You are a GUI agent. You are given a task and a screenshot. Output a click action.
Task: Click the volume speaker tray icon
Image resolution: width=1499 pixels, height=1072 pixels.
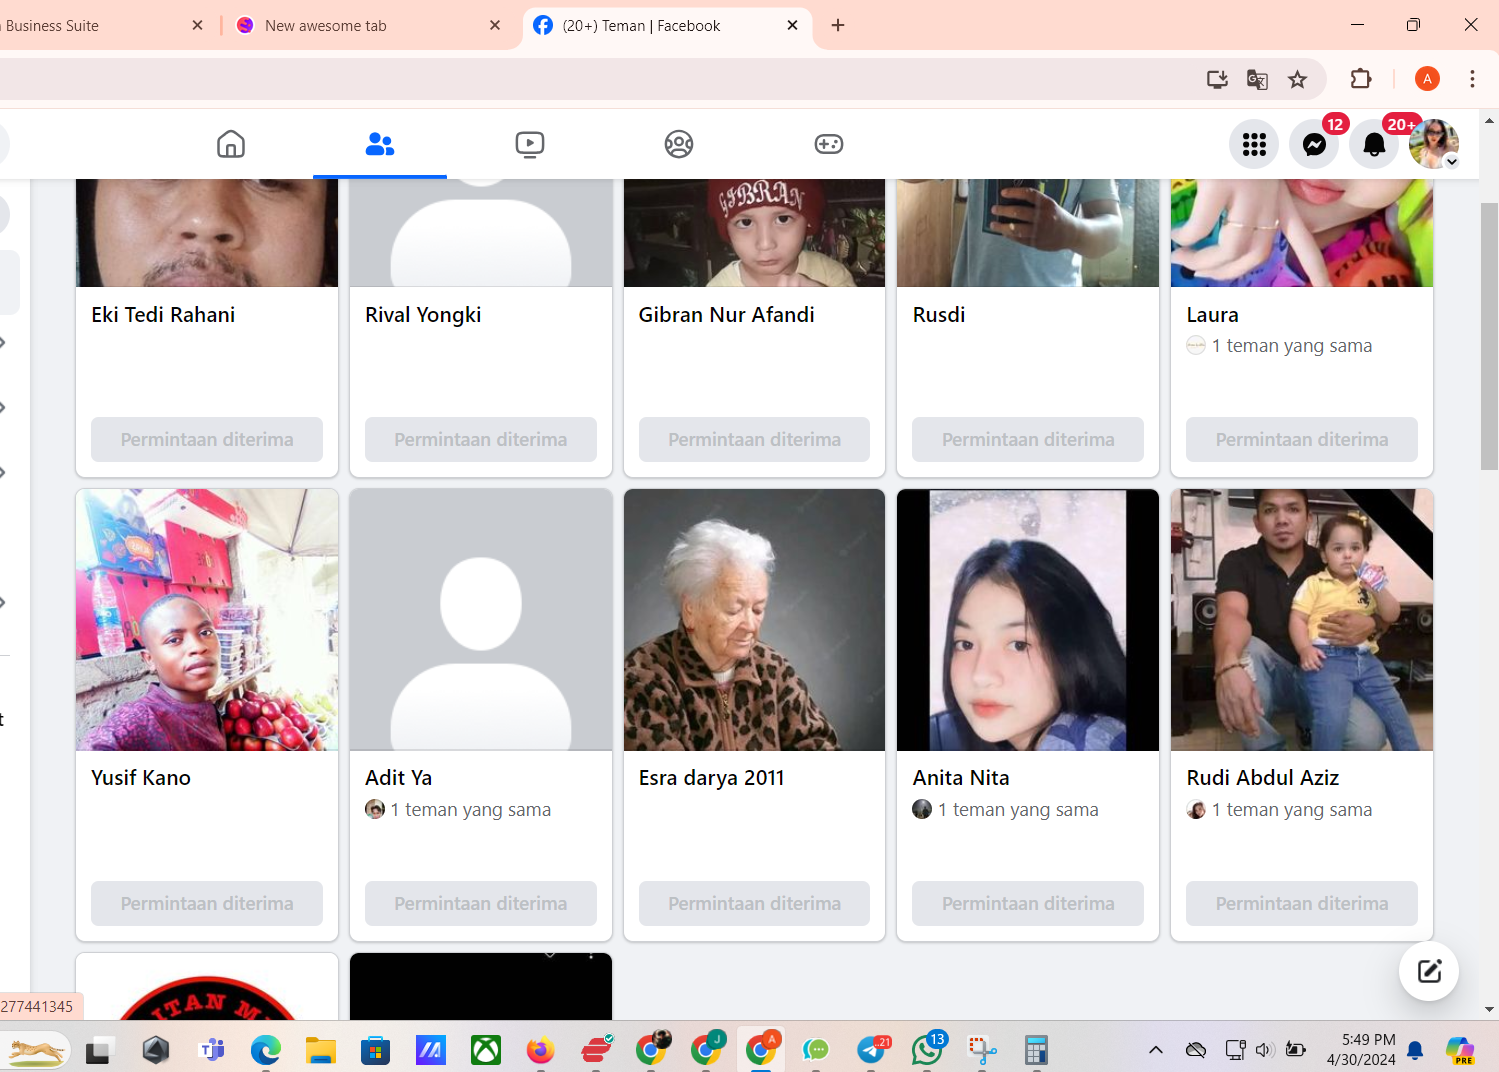tap(1265, 1050)
